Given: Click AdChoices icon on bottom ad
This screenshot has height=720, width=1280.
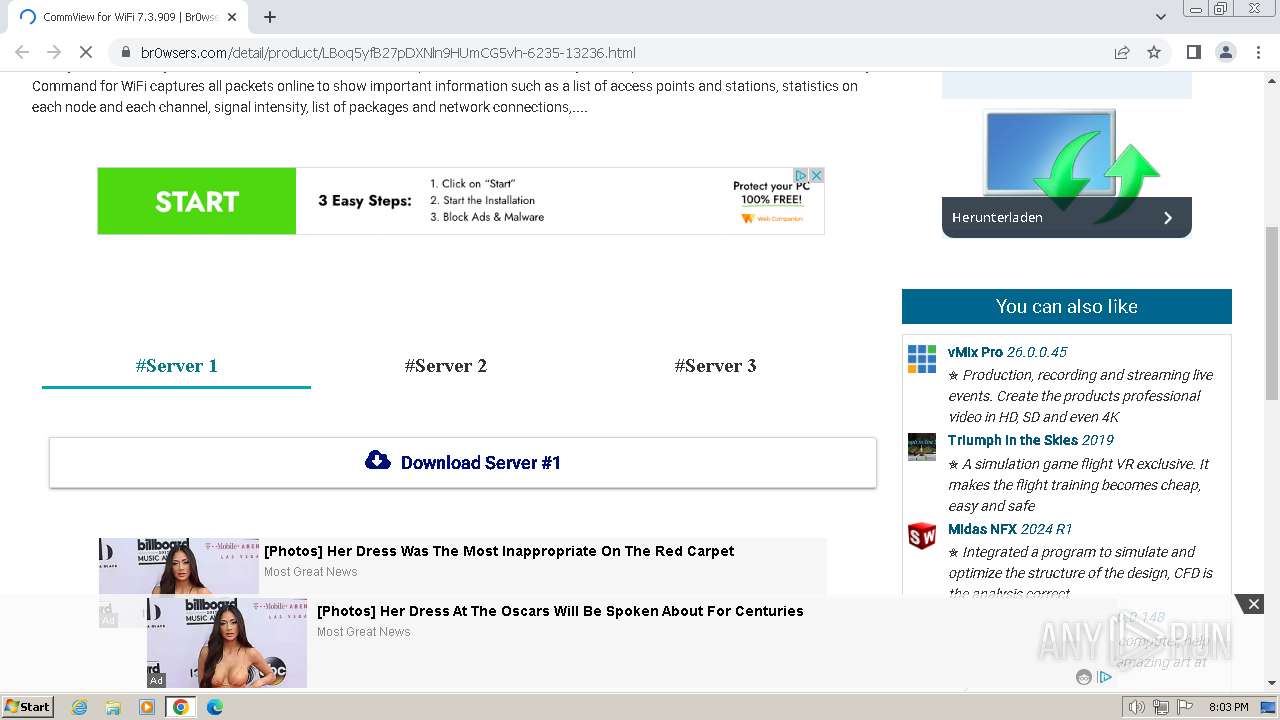Looking at the screenshot, I should tap(1104, 677).
